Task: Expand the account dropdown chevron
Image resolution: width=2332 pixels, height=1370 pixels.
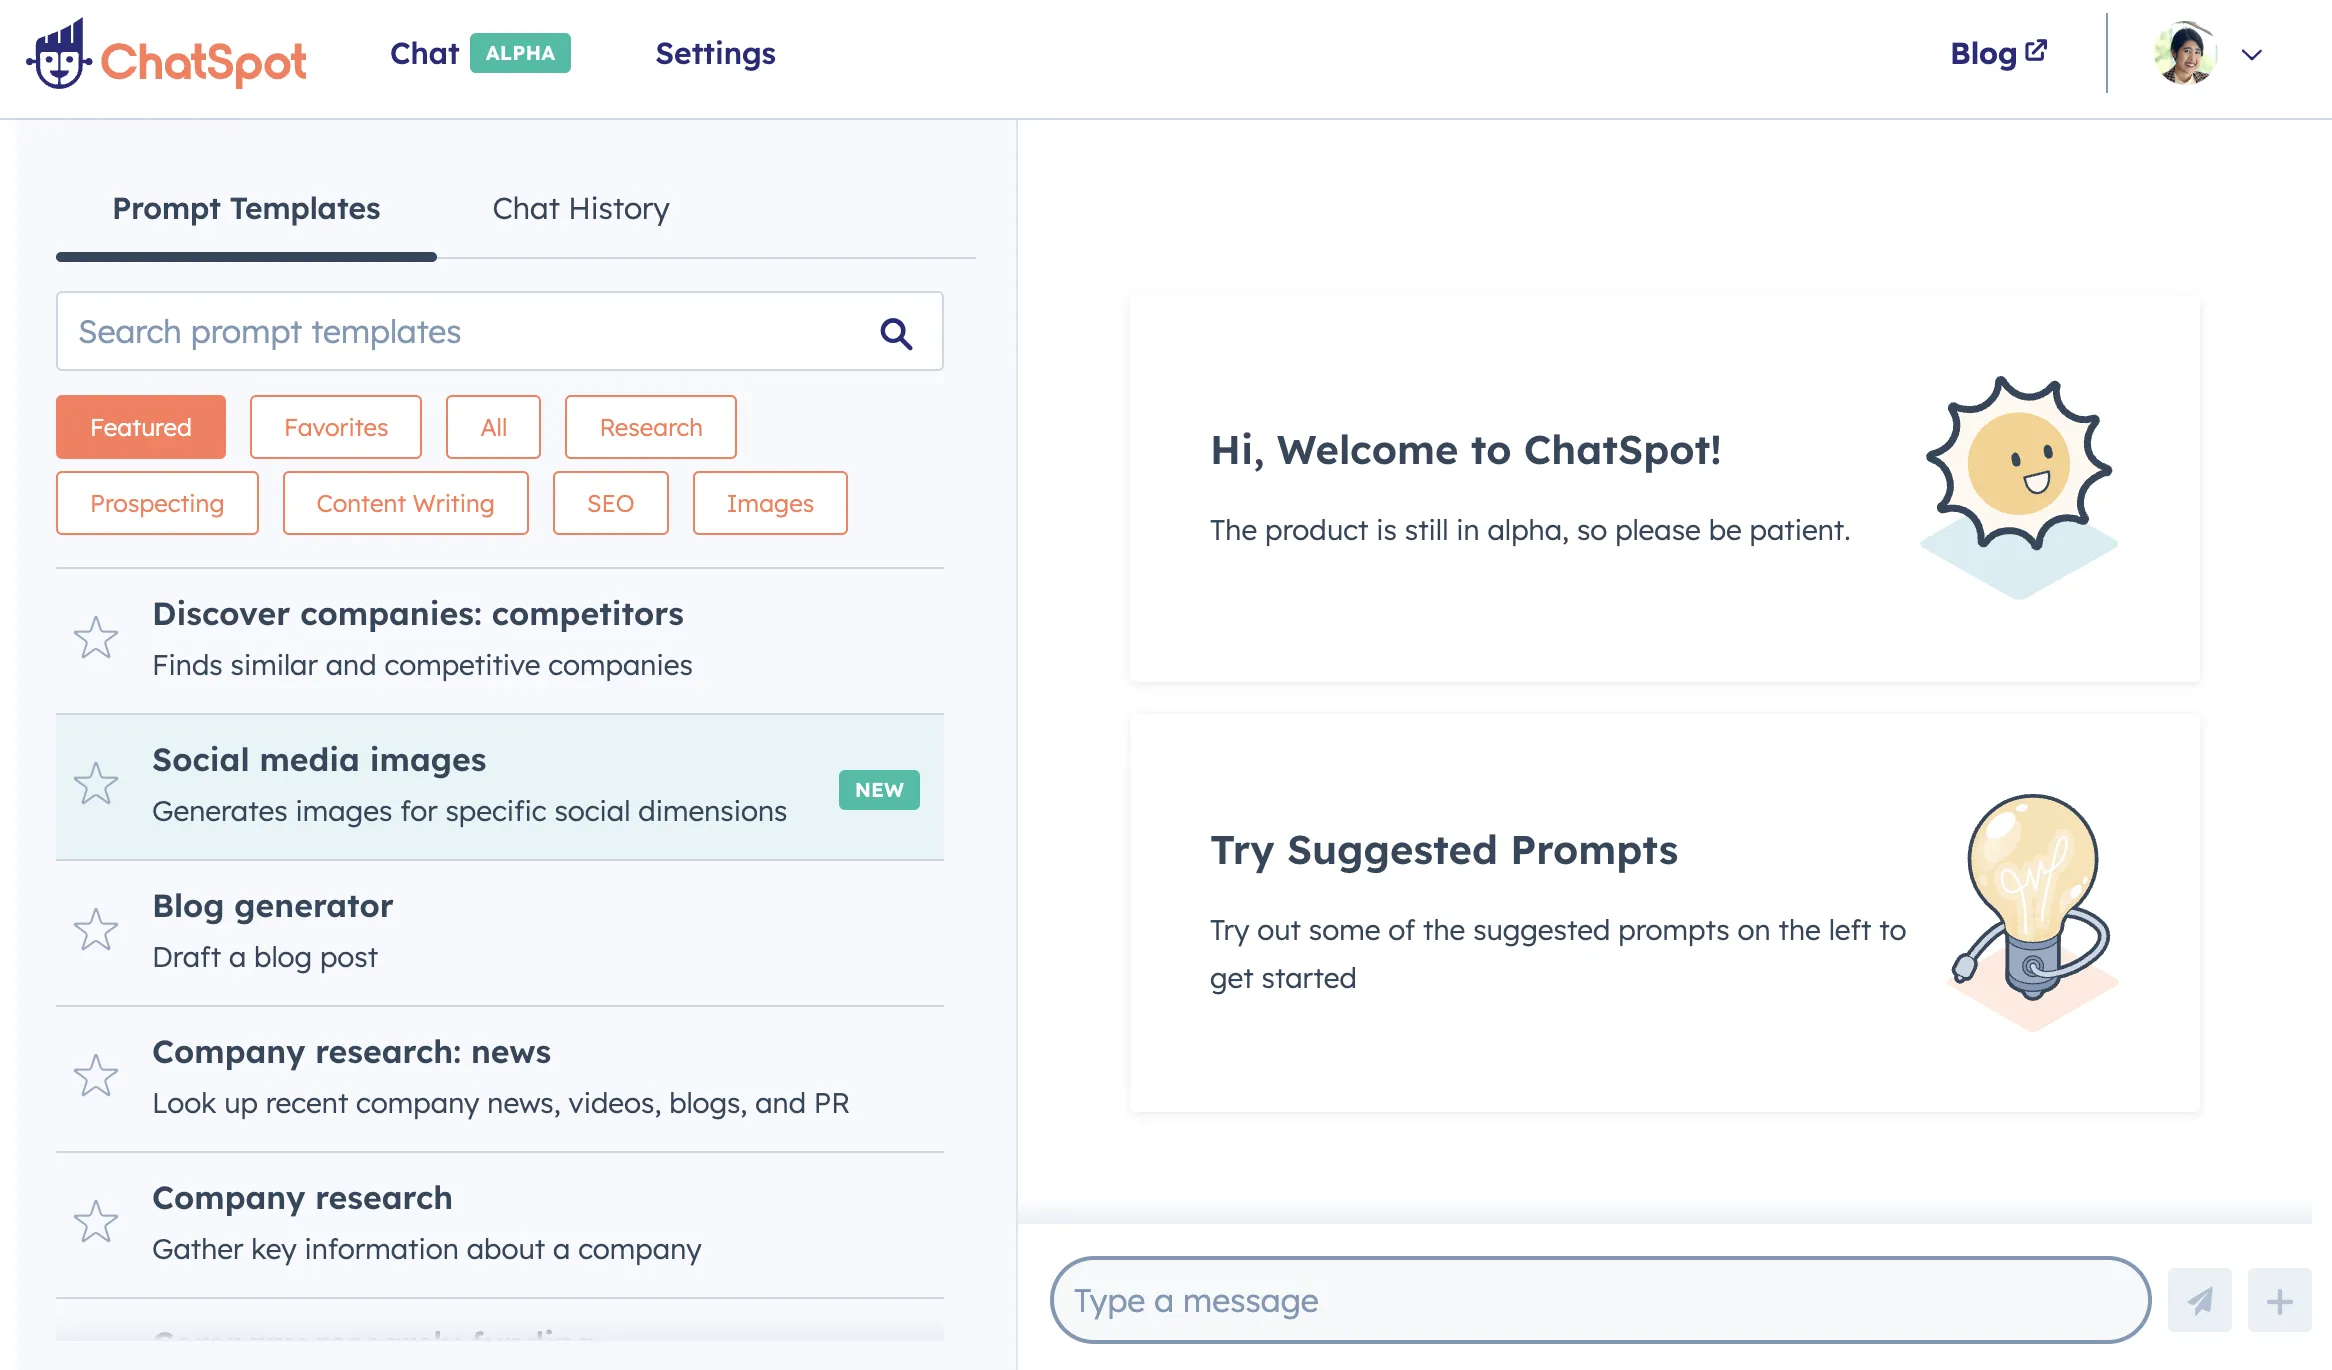Action: (2252, 55)
